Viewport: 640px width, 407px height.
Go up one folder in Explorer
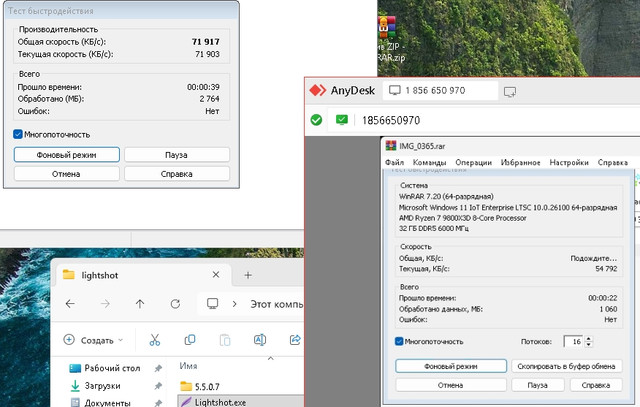(140, 304)
